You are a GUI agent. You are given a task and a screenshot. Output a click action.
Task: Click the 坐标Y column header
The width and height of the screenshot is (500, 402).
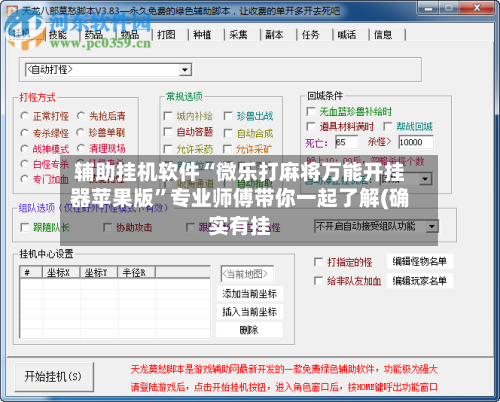(98, 272)
